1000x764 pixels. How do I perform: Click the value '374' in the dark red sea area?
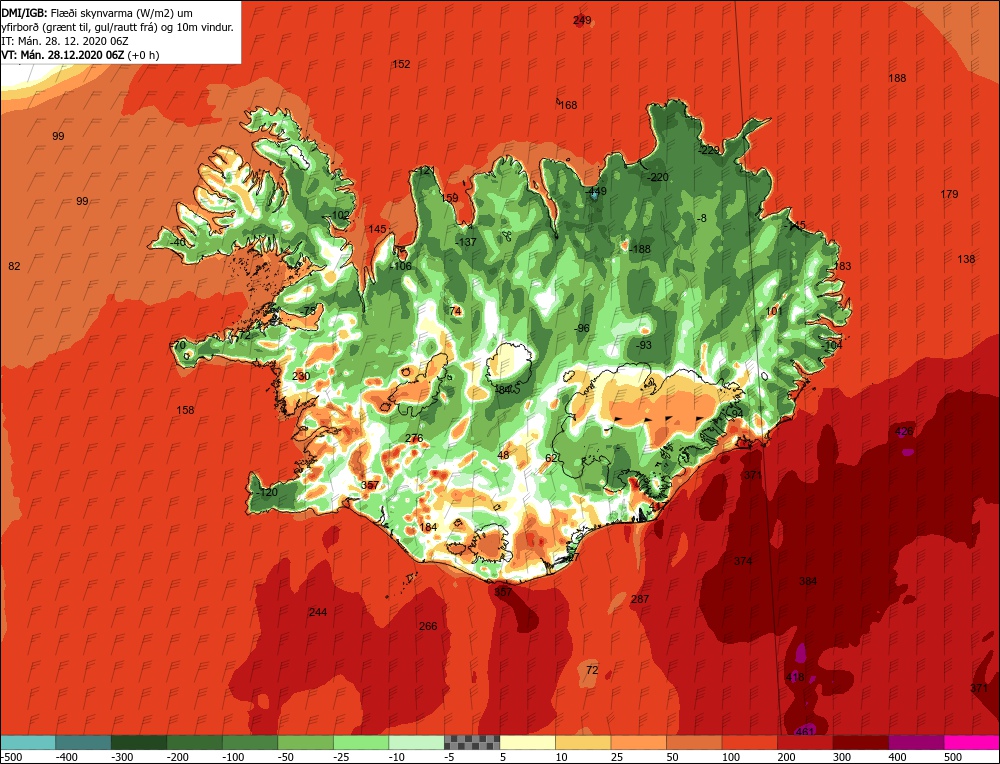(743, 561)
